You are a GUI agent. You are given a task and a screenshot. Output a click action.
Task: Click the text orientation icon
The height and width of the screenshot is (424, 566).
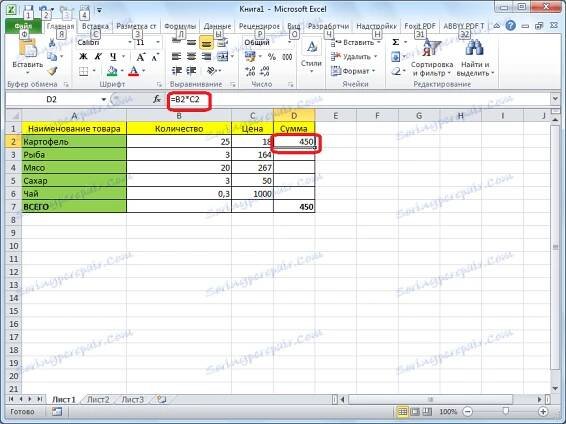(212, 71)
